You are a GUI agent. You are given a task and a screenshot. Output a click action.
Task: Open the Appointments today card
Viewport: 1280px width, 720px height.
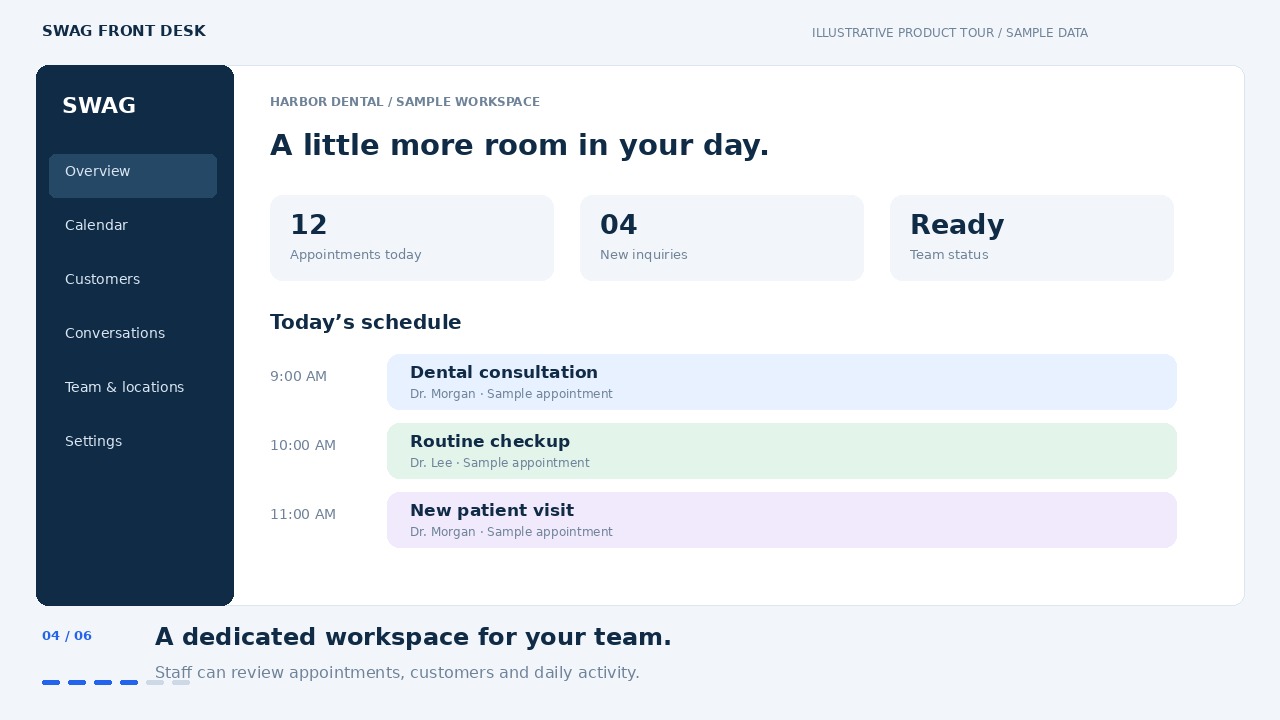pos(412,238)
